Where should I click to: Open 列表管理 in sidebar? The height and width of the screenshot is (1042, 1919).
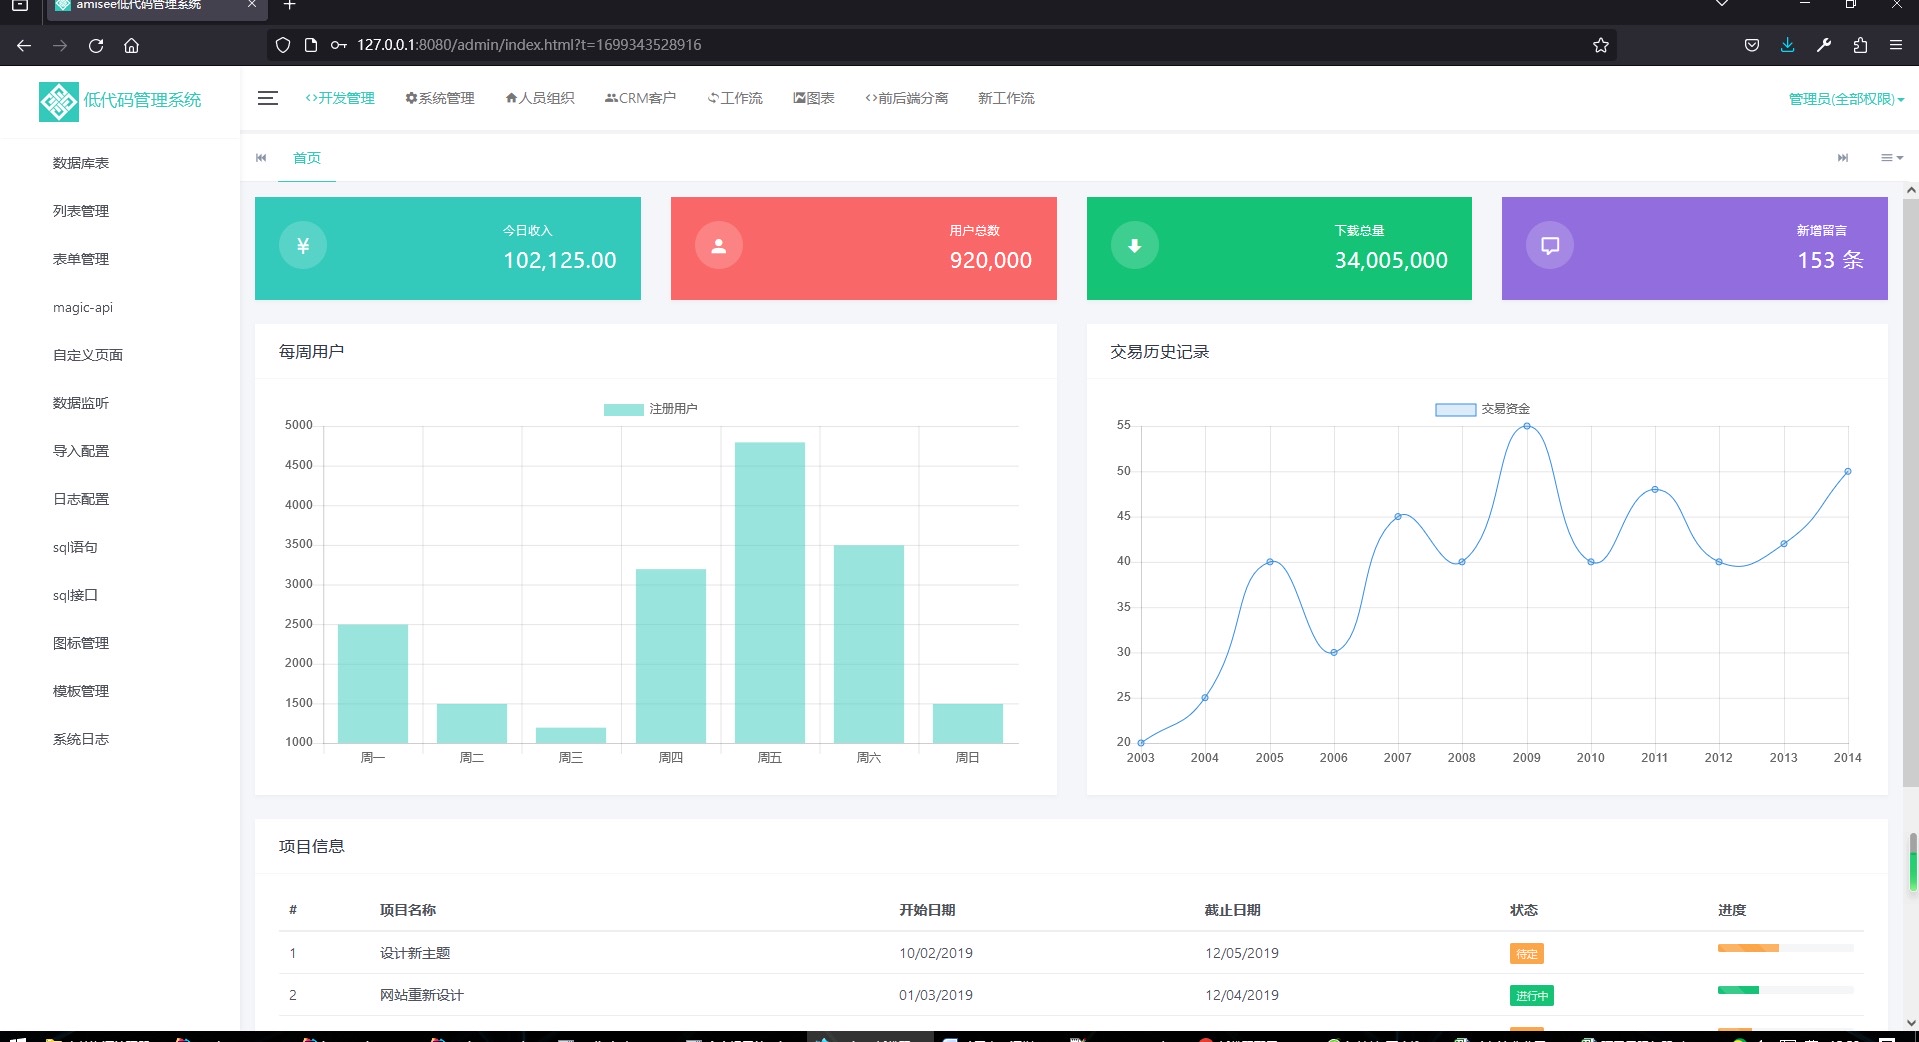pyautogui.click(x=81, y=211)
